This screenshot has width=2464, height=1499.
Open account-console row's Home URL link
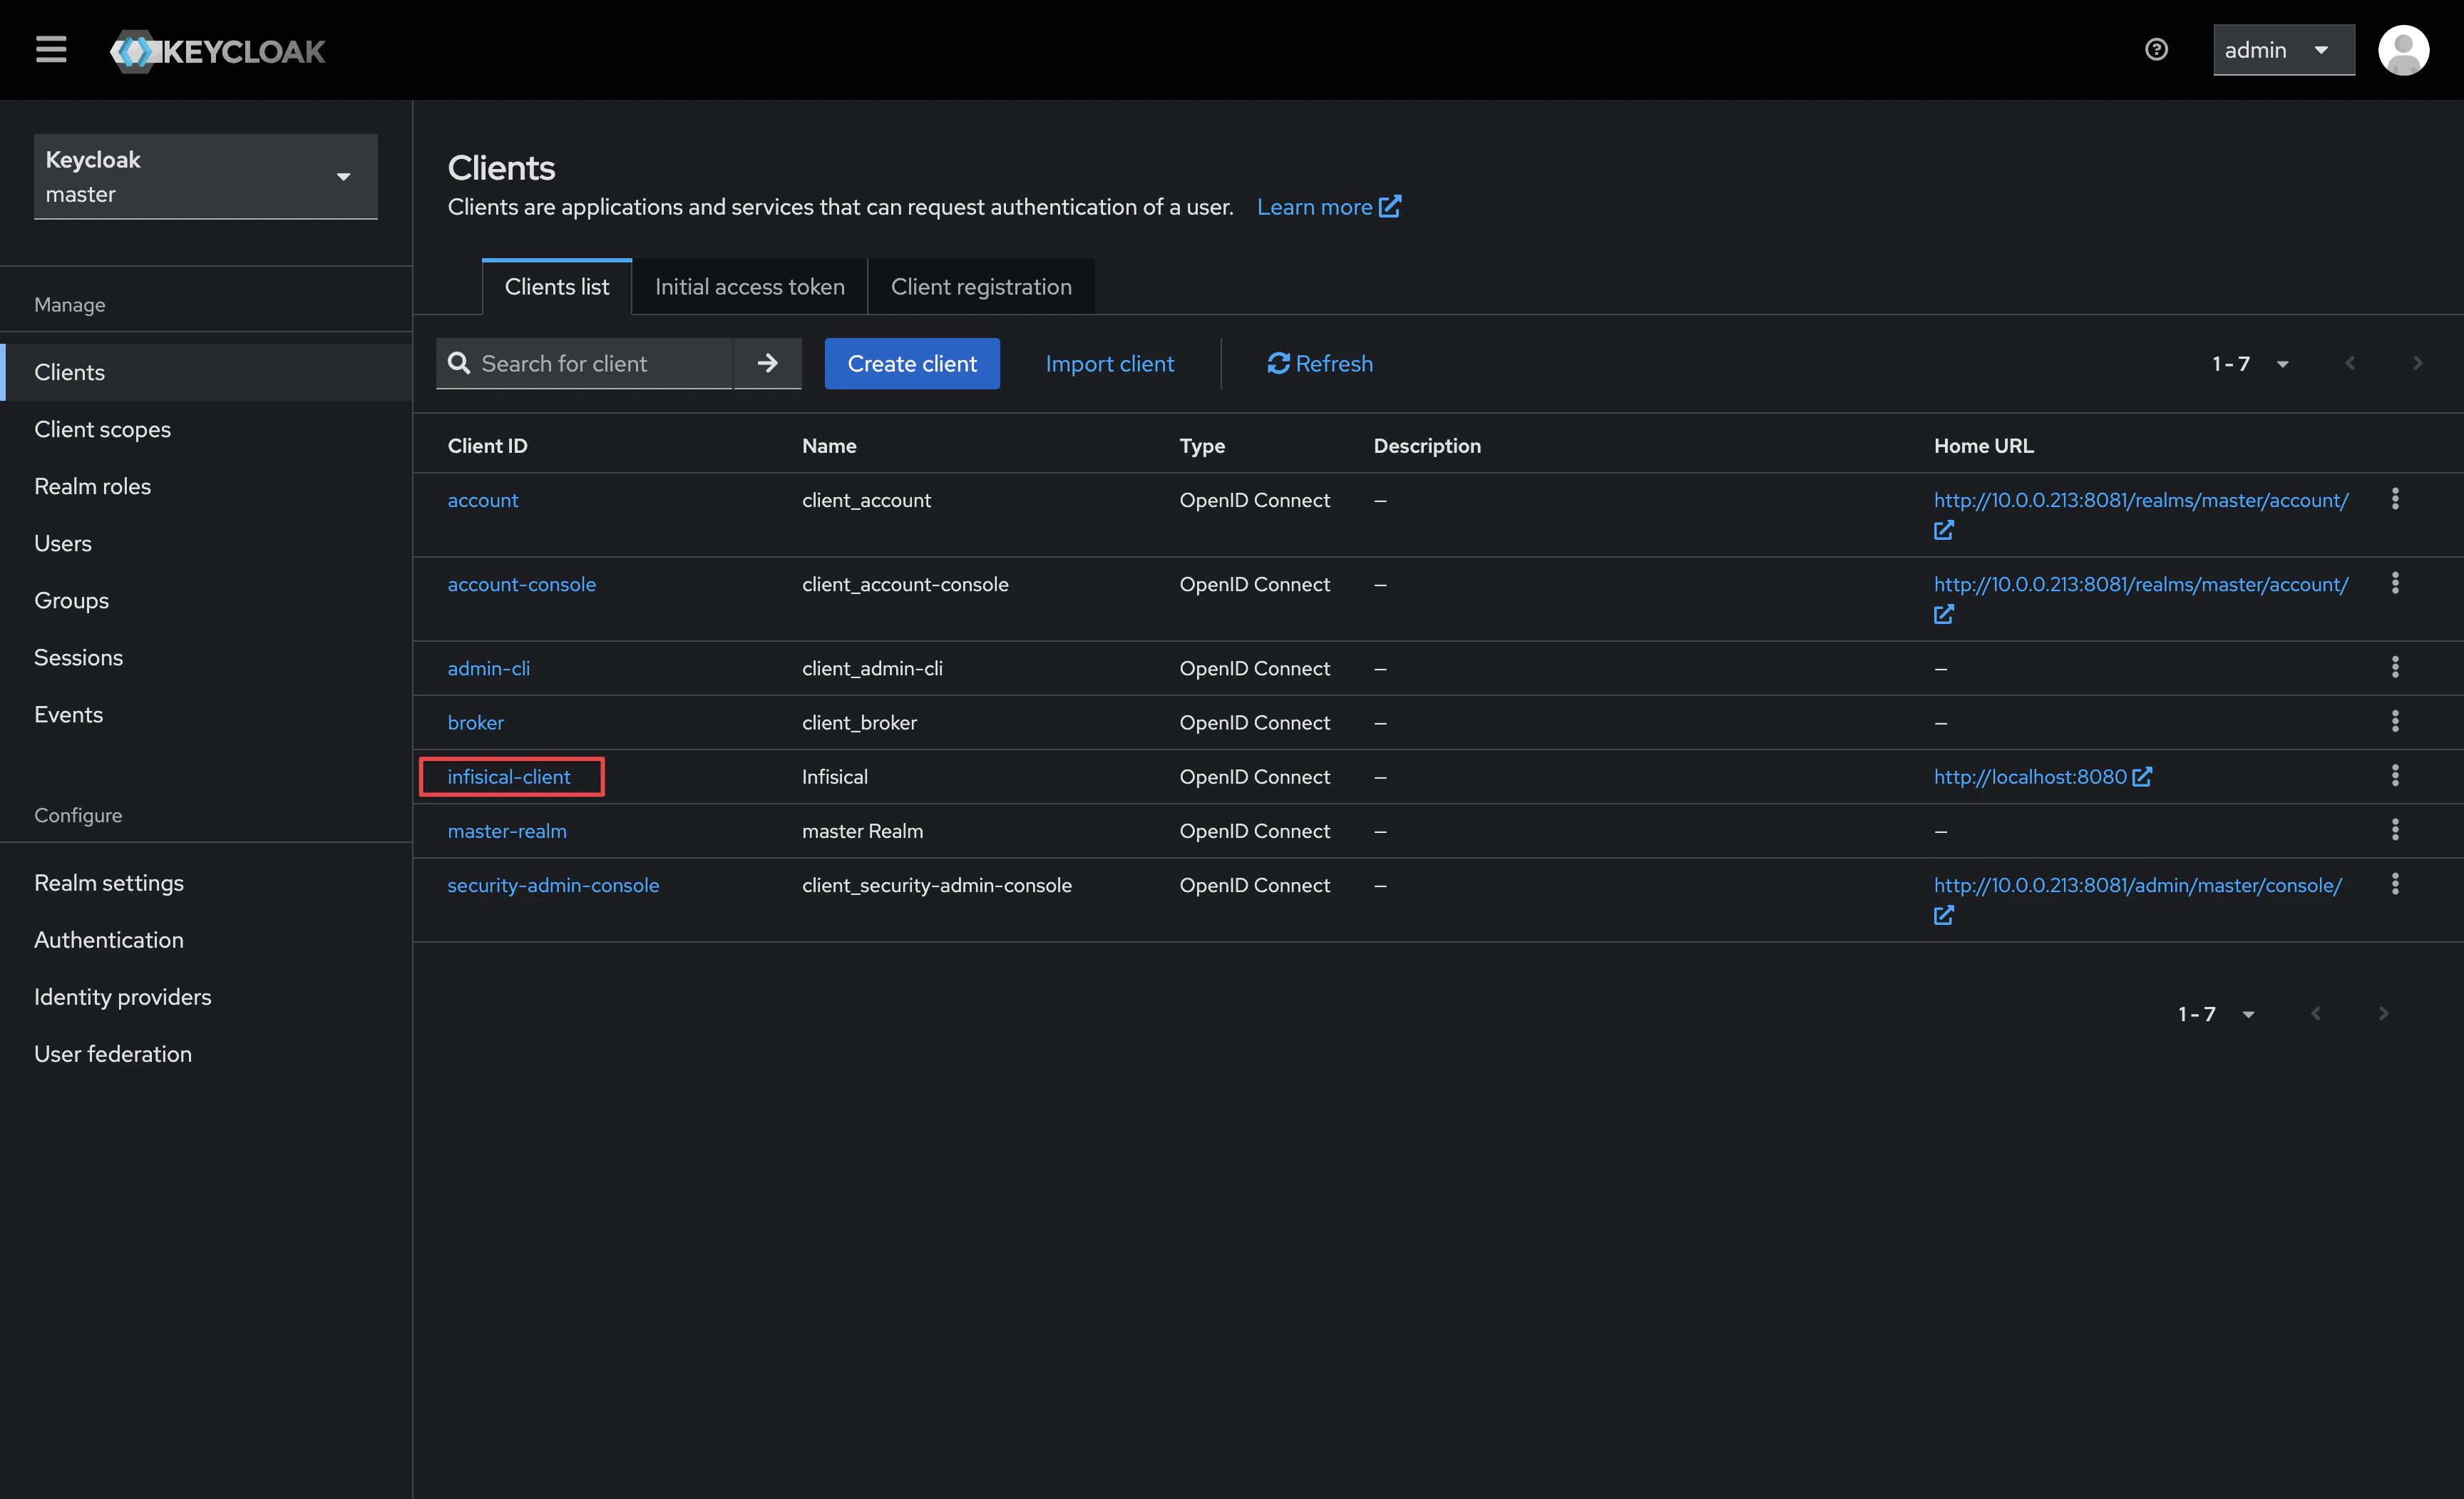coord(2141,584)
